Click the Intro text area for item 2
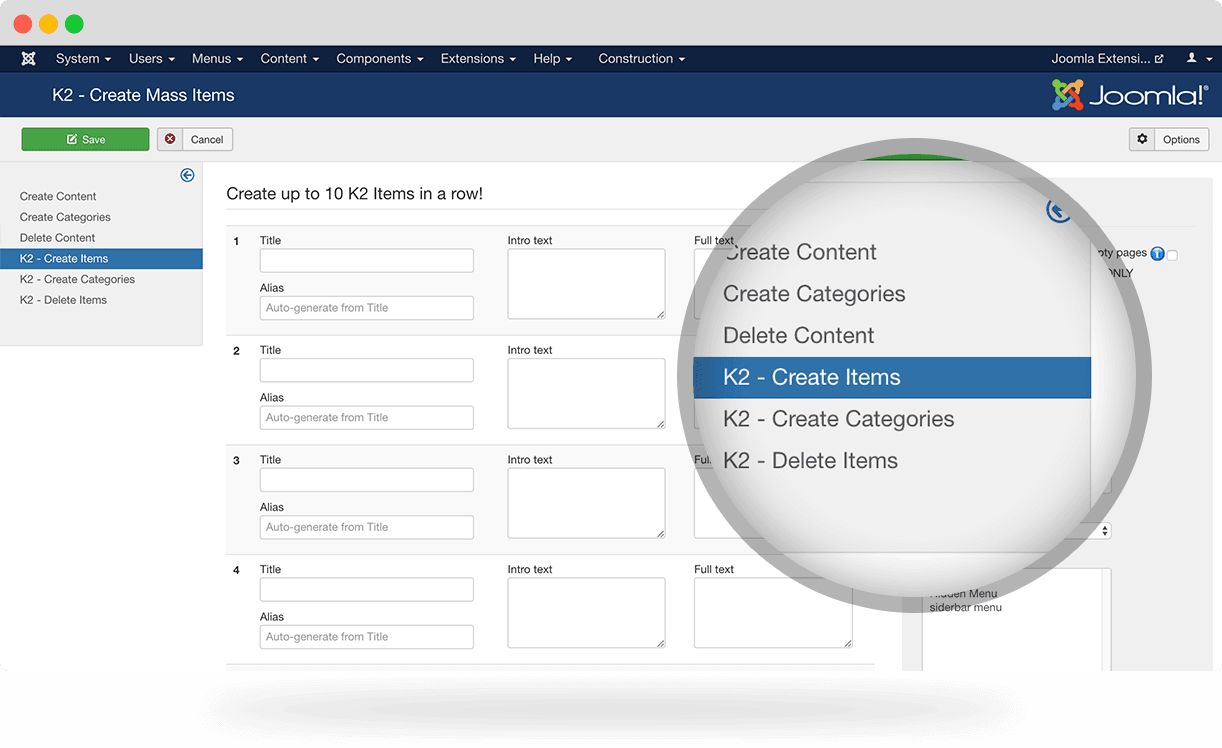 [586, 394]
